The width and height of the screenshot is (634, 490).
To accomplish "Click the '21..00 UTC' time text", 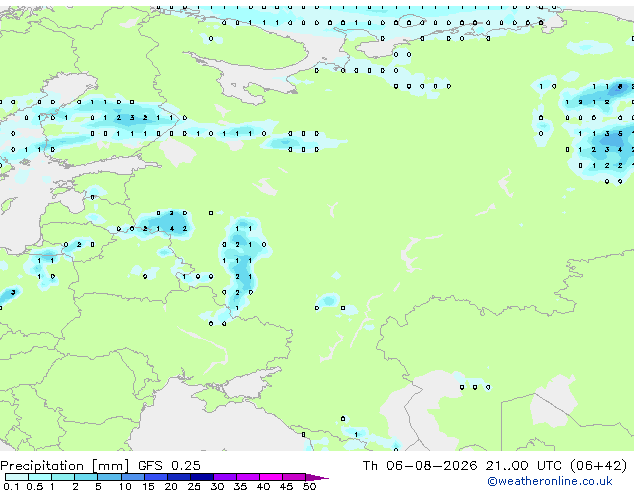I will tap(524, 466).
